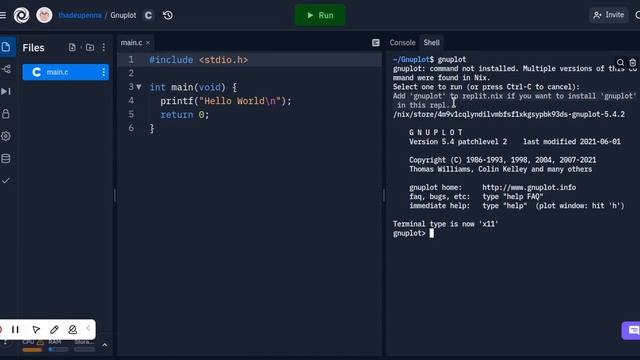Open the Debugger sidebar icon
This screenshot has height=360, width=640.
(6, 91)
